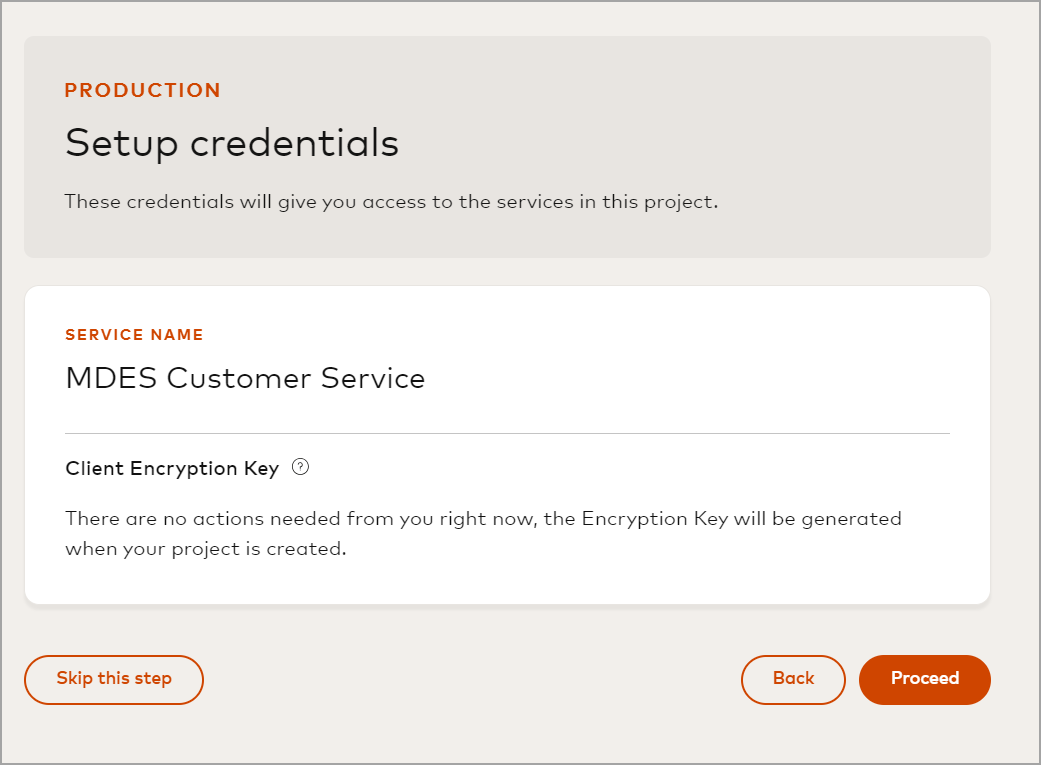1041x765 pixels.
Task: Select the encryption key explanation text
Action: (483, 533)
